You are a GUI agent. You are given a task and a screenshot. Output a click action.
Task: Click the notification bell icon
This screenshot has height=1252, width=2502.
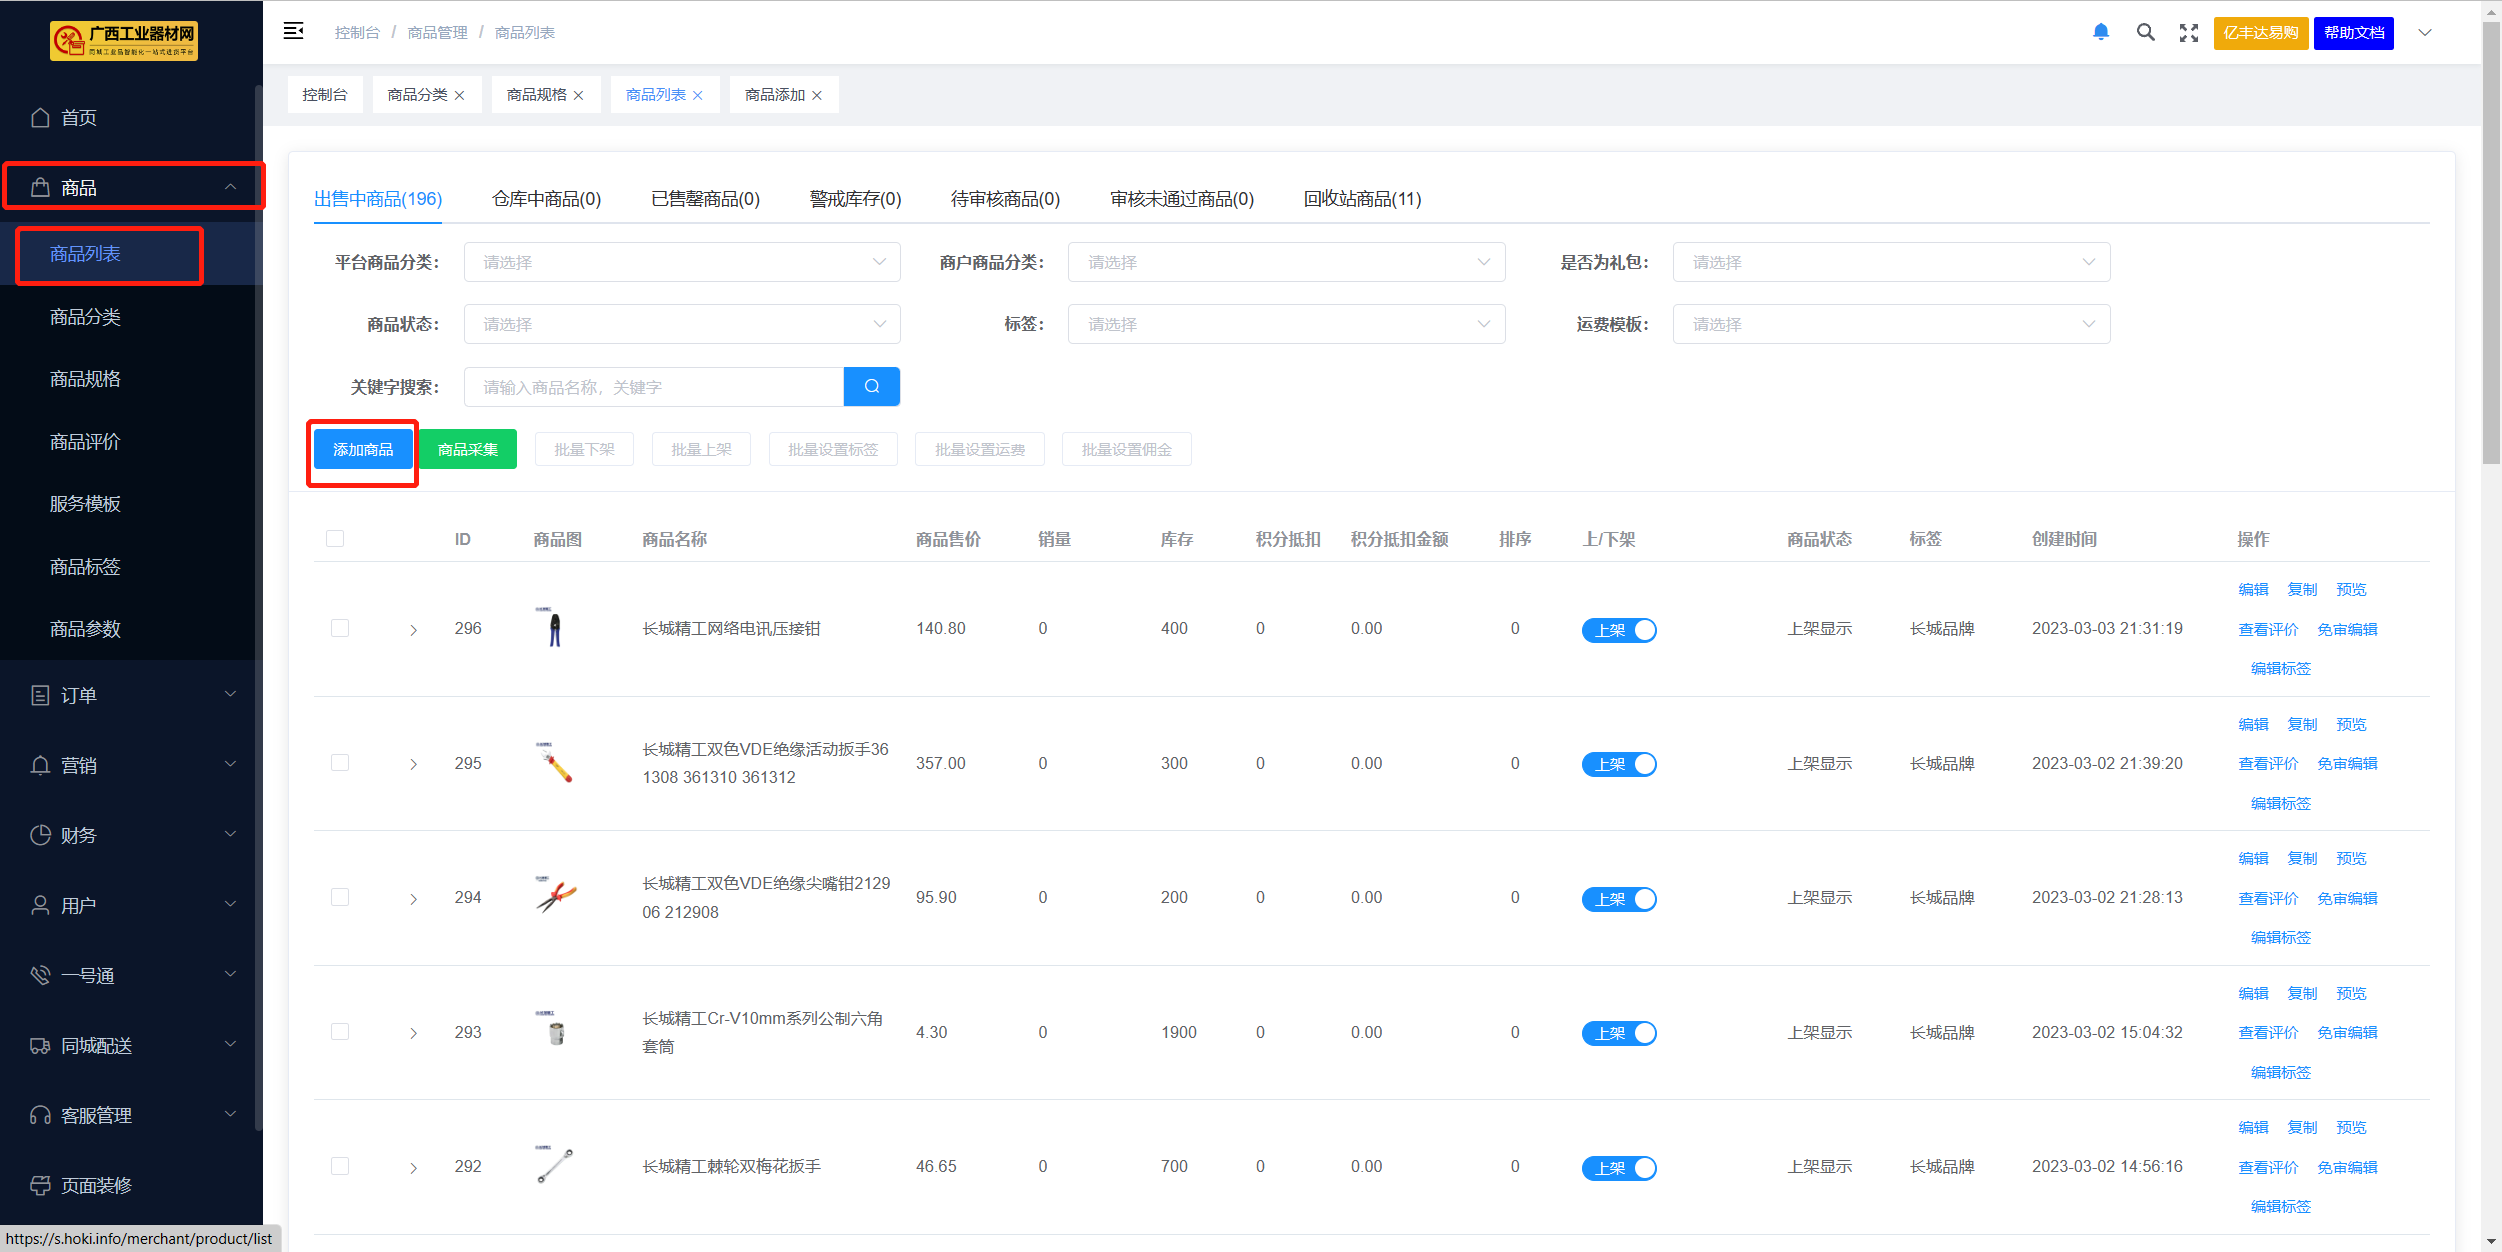click(x=2101, y=32)
